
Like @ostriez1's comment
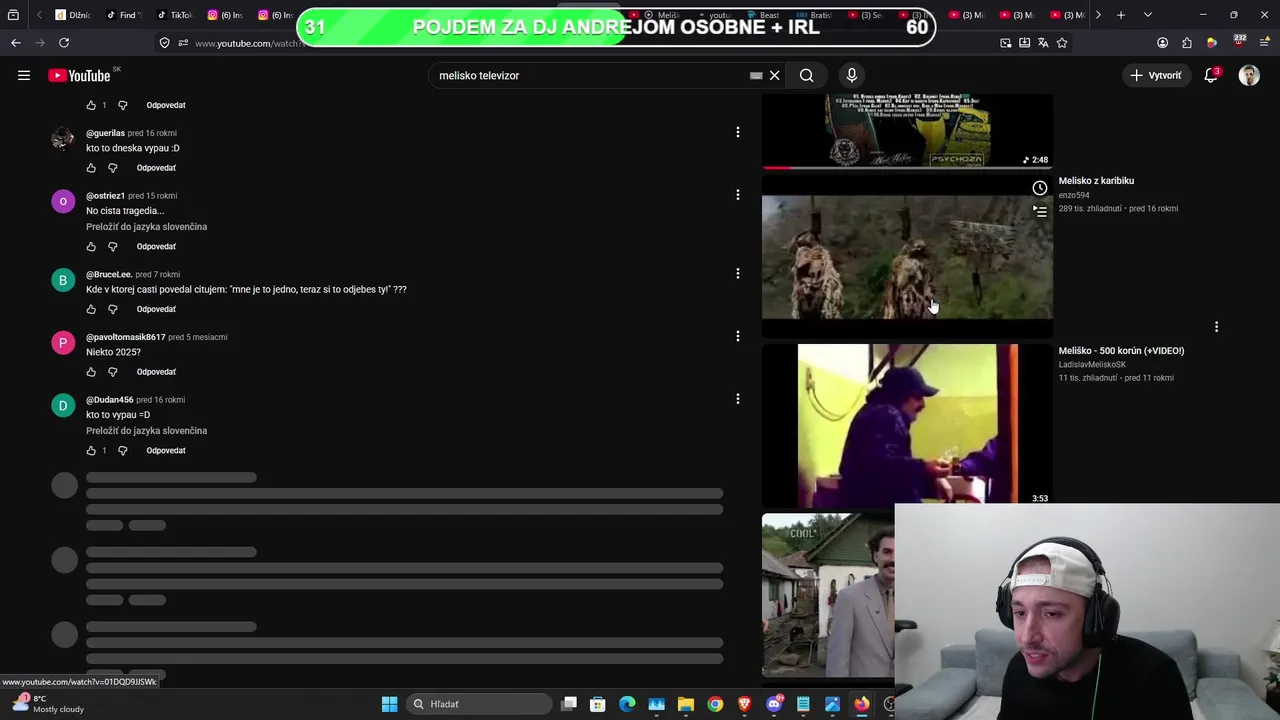click(91, 246)
